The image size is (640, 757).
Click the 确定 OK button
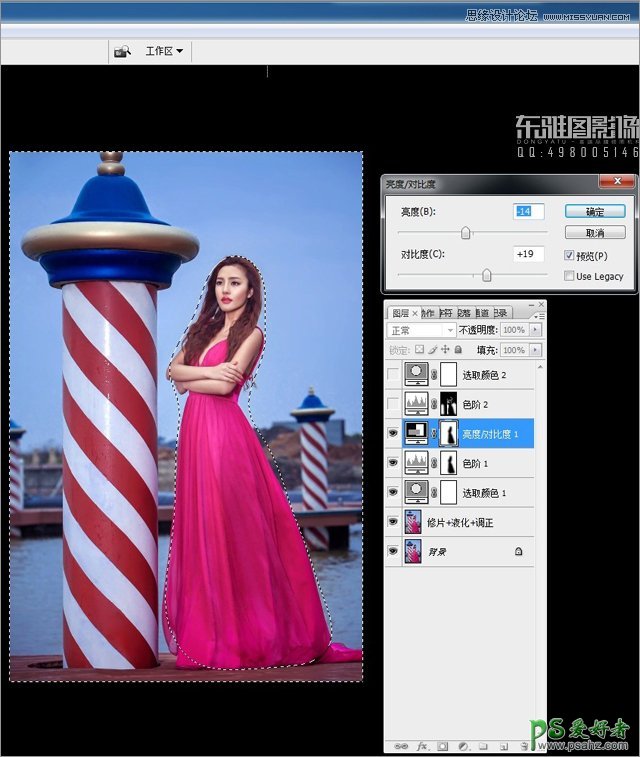[594, 212]
